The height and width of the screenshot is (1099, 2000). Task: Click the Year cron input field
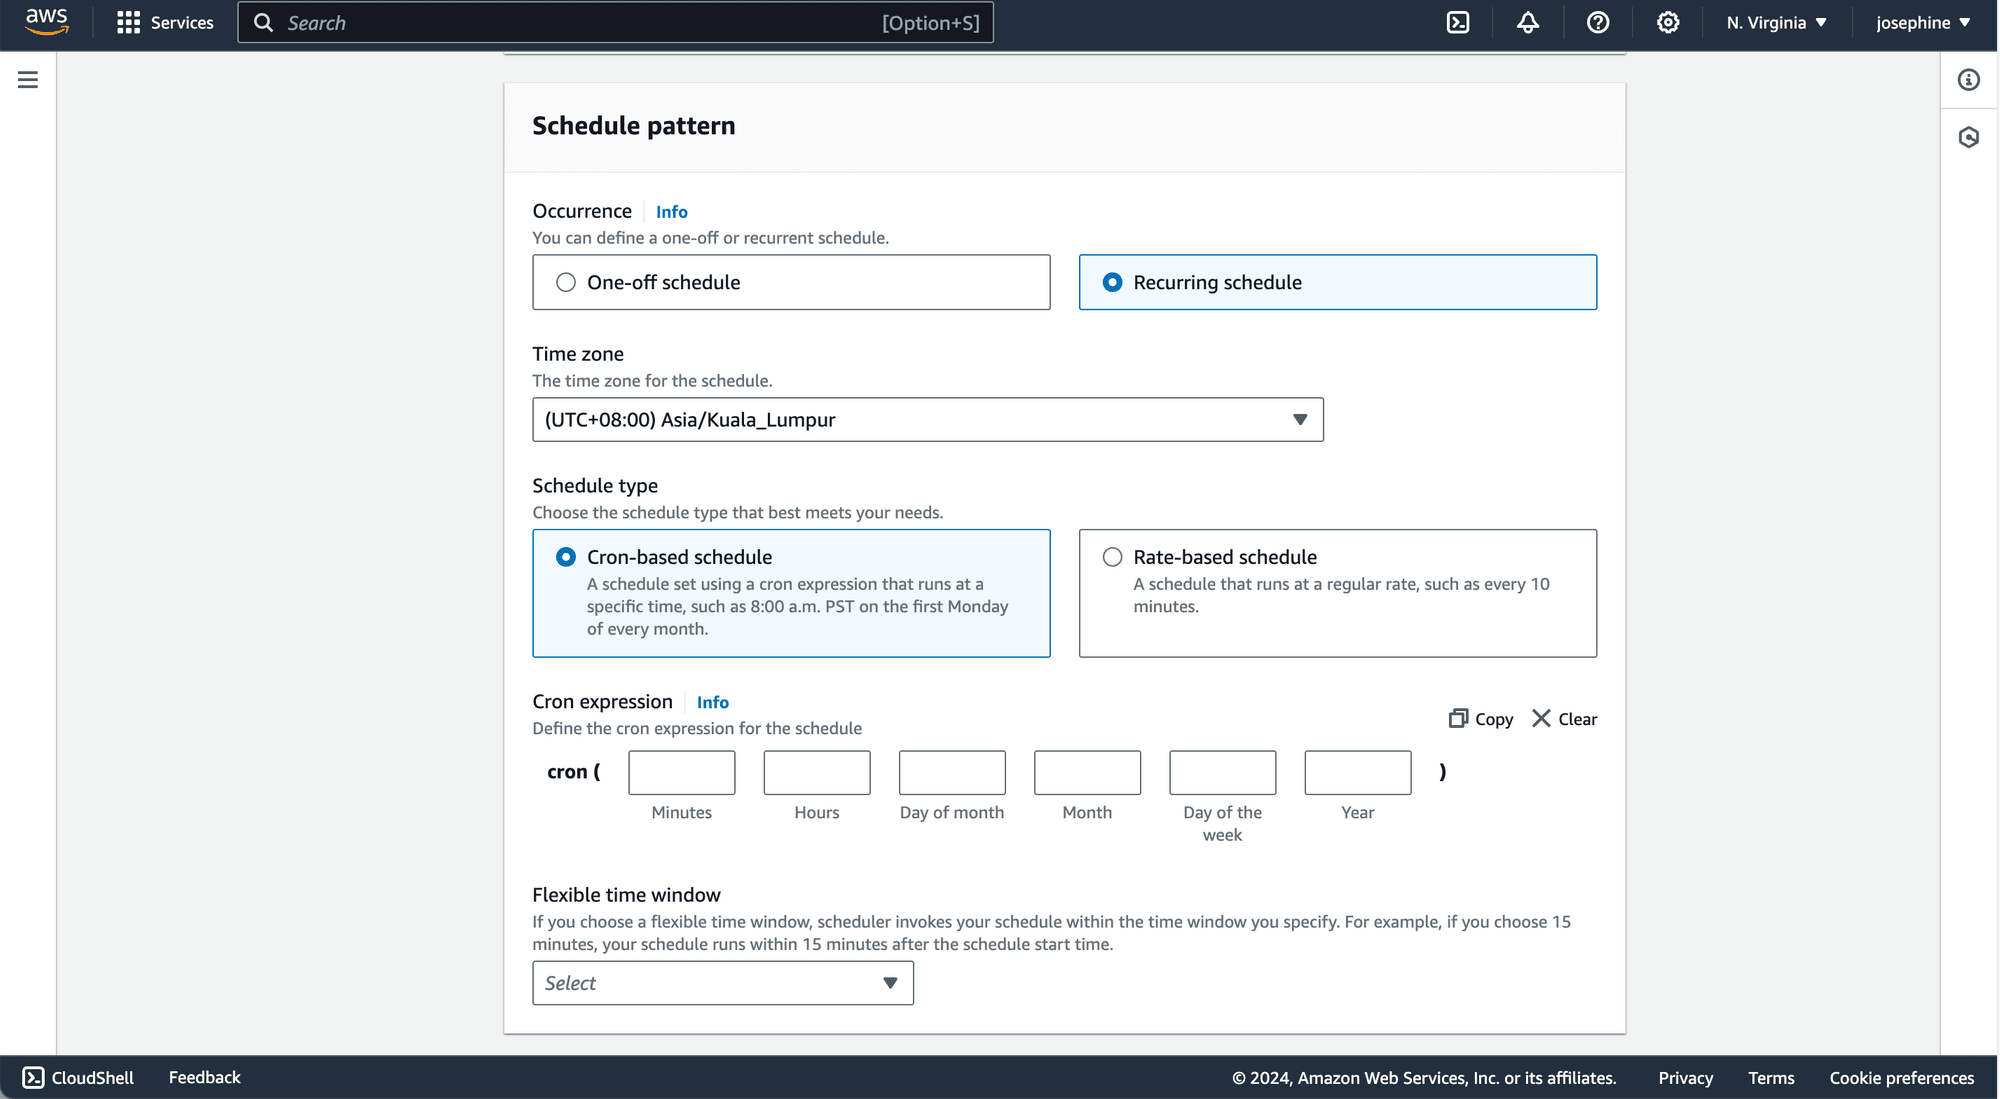pos(1358,773)
